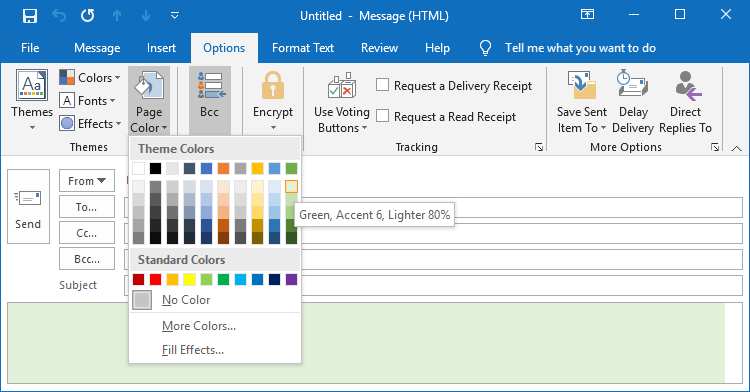Click the Encrypt padlock button
This screenshot has height=392, width=750.
tap(273, 100)
